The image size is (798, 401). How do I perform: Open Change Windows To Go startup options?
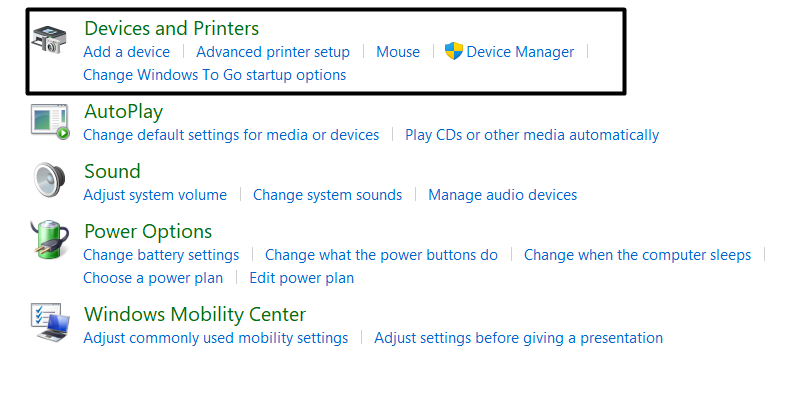214,75
